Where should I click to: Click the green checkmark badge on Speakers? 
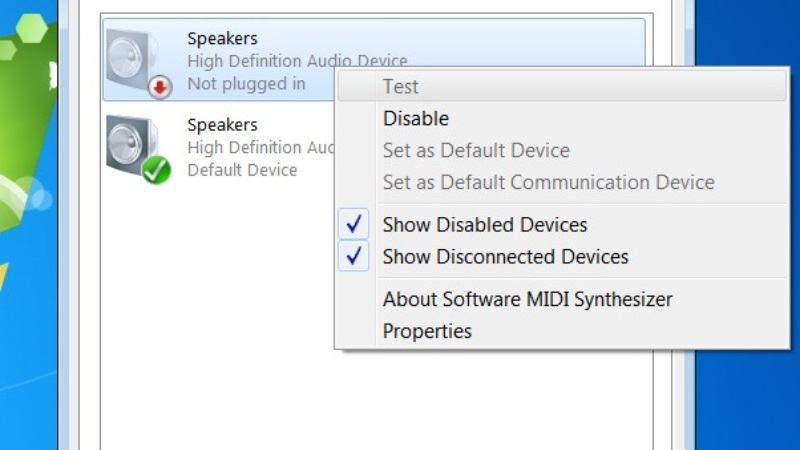[156, 170]
